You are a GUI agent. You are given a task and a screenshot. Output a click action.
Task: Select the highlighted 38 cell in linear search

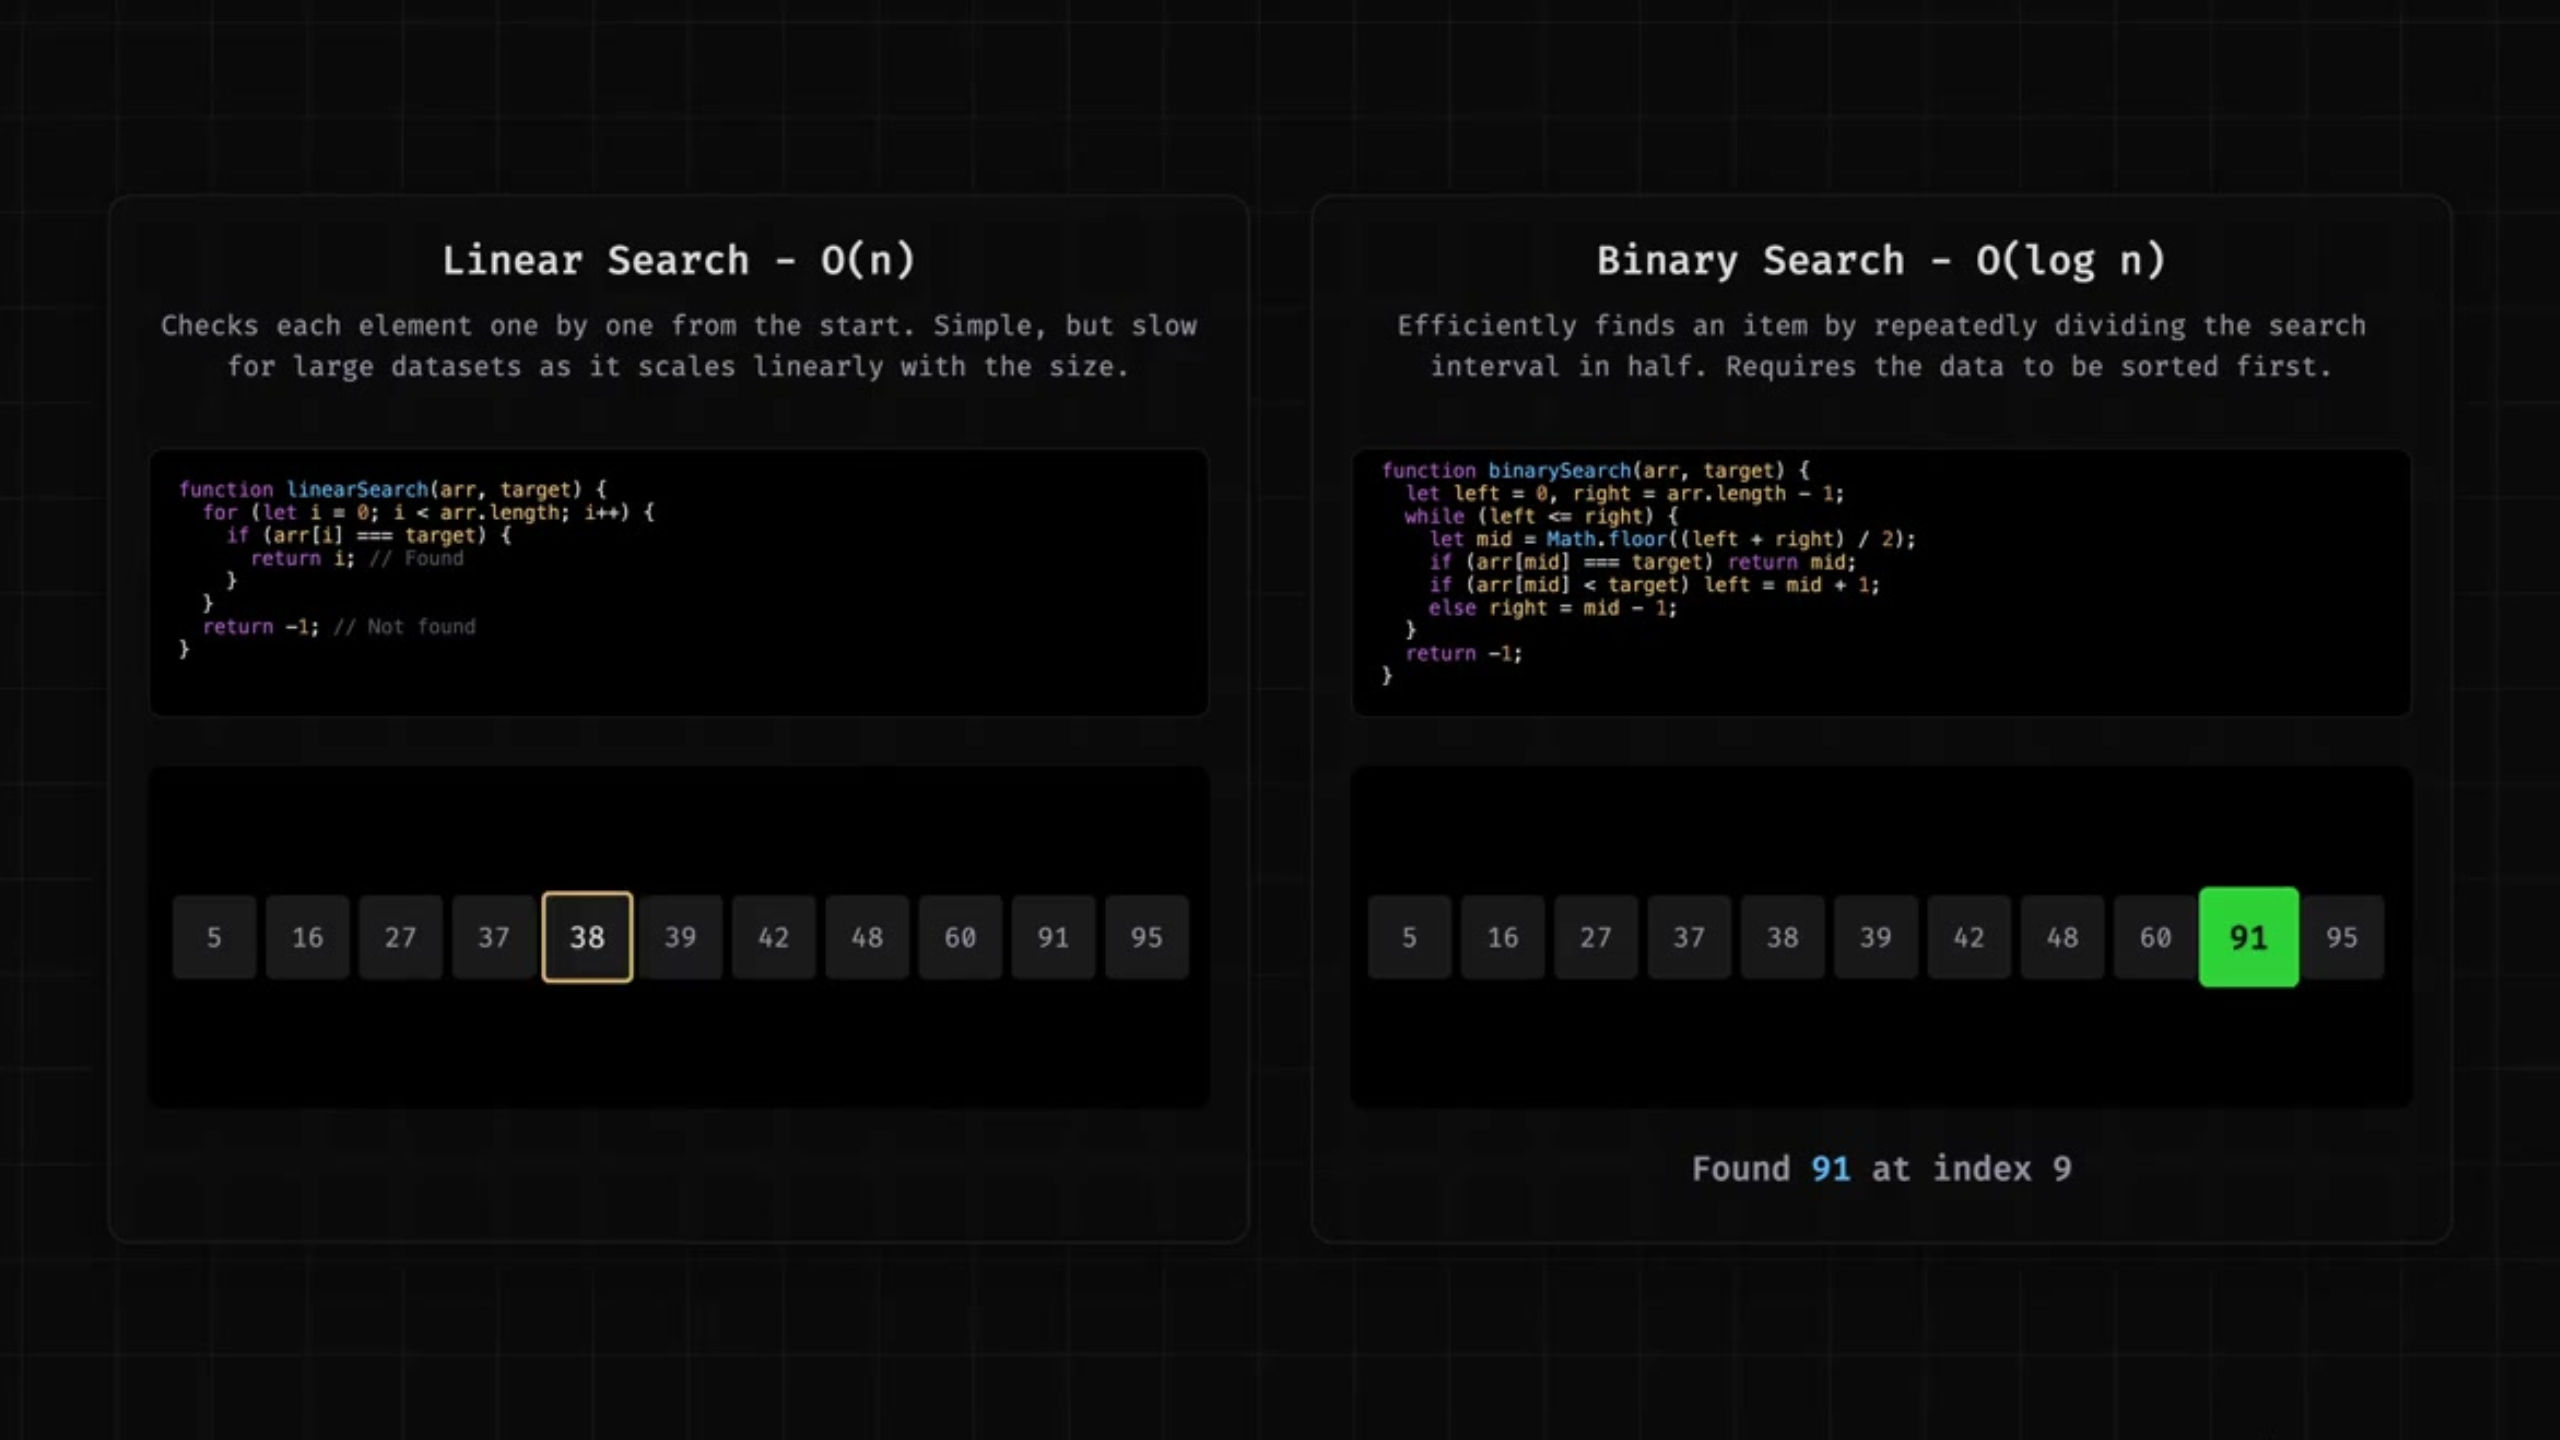[587, 936]
